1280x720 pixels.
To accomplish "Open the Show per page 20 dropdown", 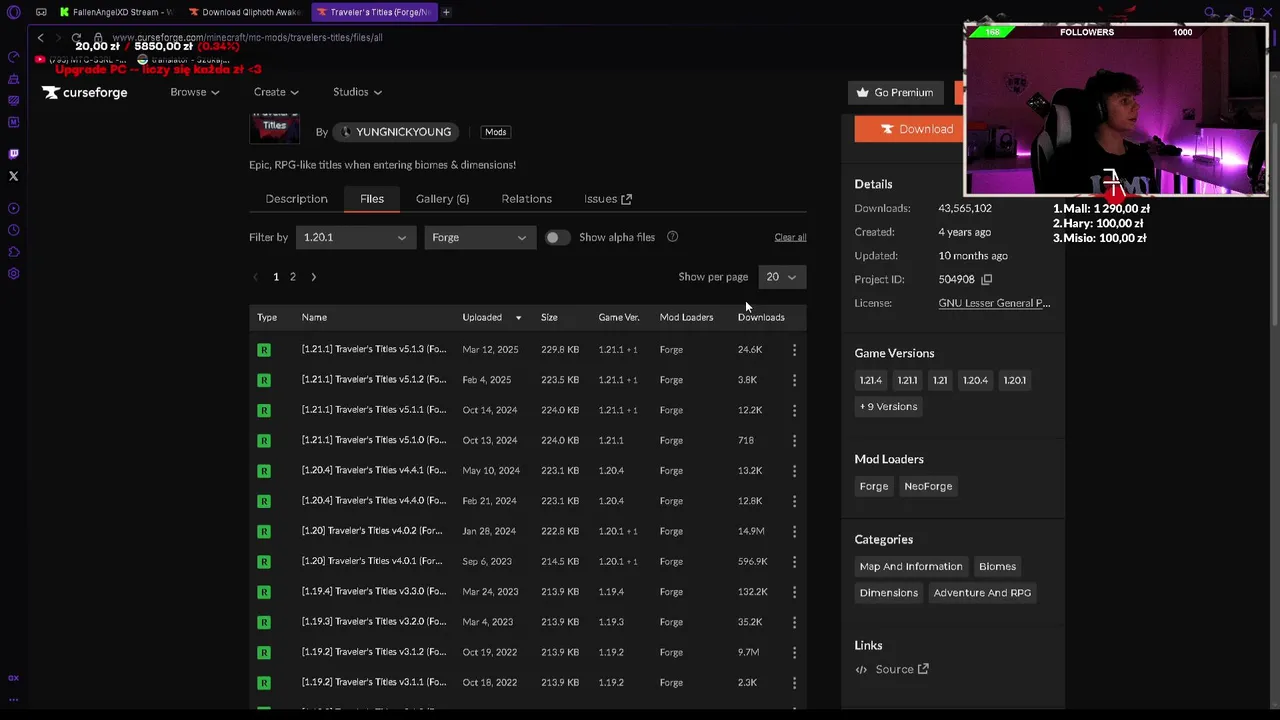I will pos(782,277).
